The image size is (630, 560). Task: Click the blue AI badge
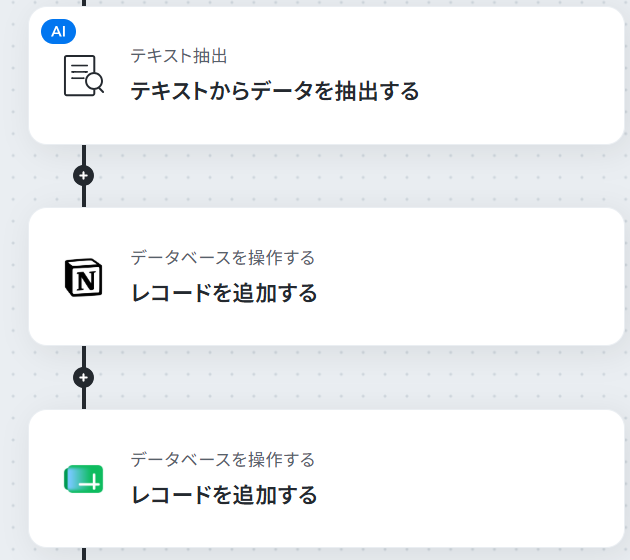[58, 31]
